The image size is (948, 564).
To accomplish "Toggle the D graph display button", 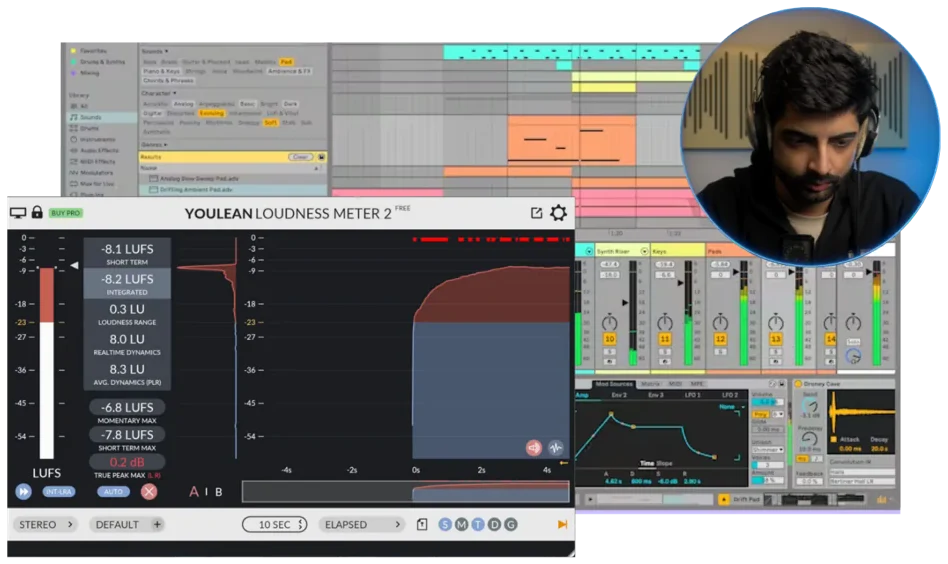I will [494, 524].
